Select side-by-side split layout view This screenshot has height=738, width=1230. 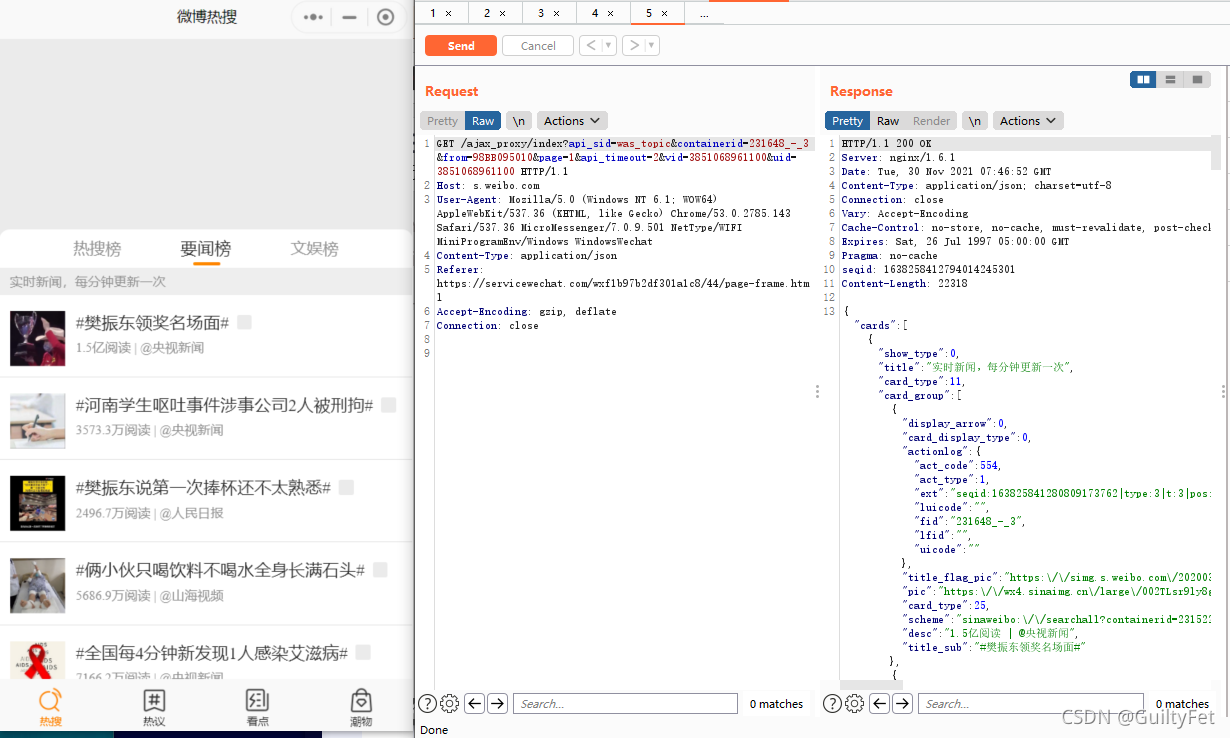pos(1143,79)
